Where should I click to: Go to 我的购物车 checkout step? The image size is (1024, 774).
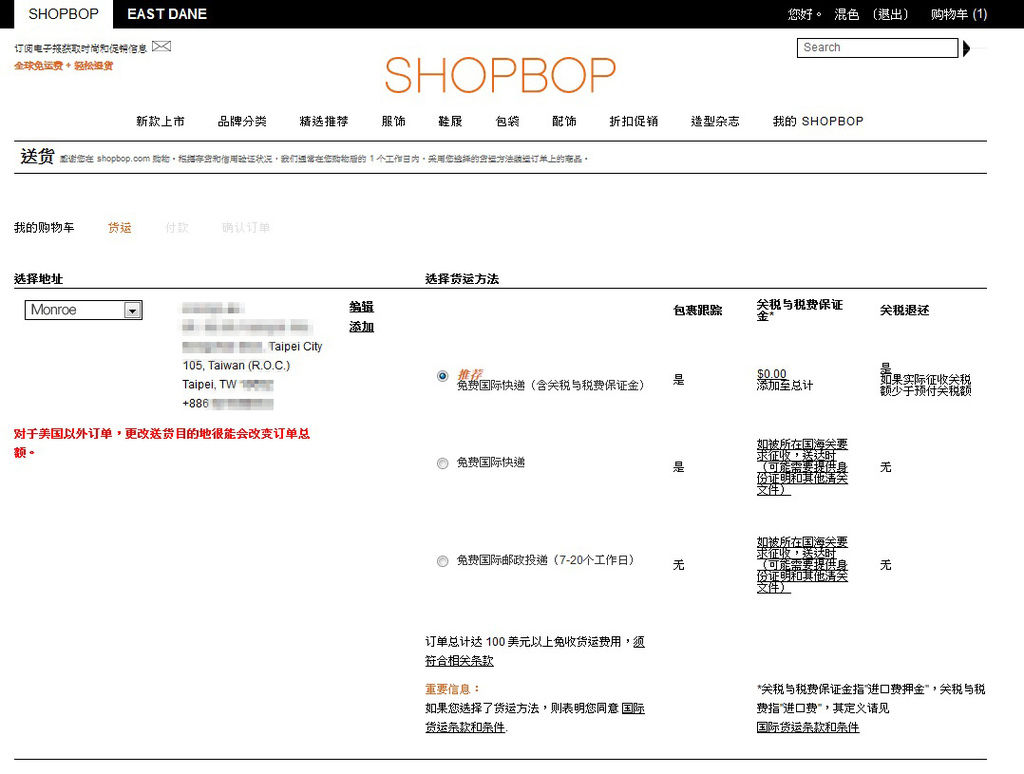[44, 227]
